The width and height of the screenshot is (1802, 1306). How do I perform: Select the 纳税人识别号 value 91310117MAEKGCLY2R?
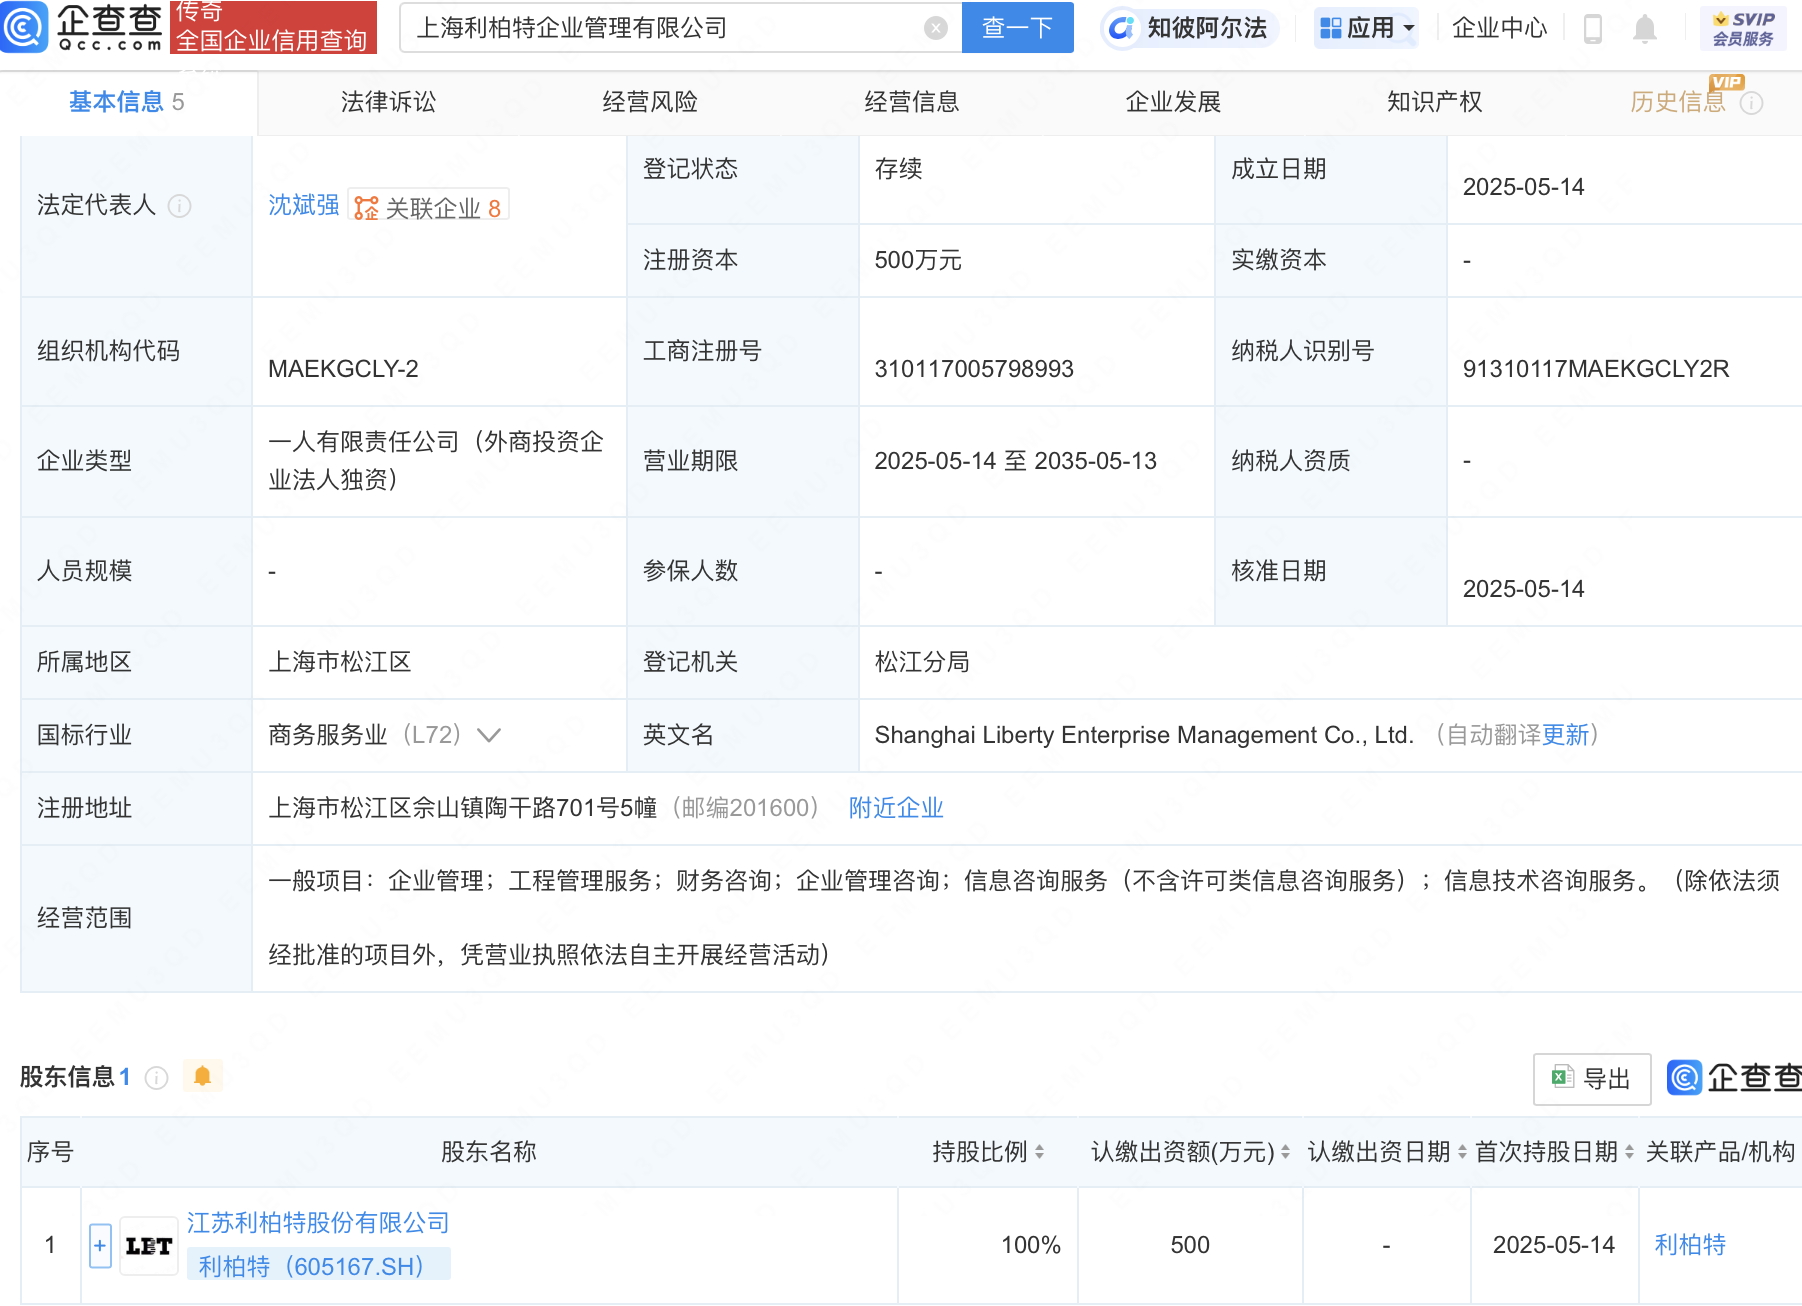coord(1595,369)
